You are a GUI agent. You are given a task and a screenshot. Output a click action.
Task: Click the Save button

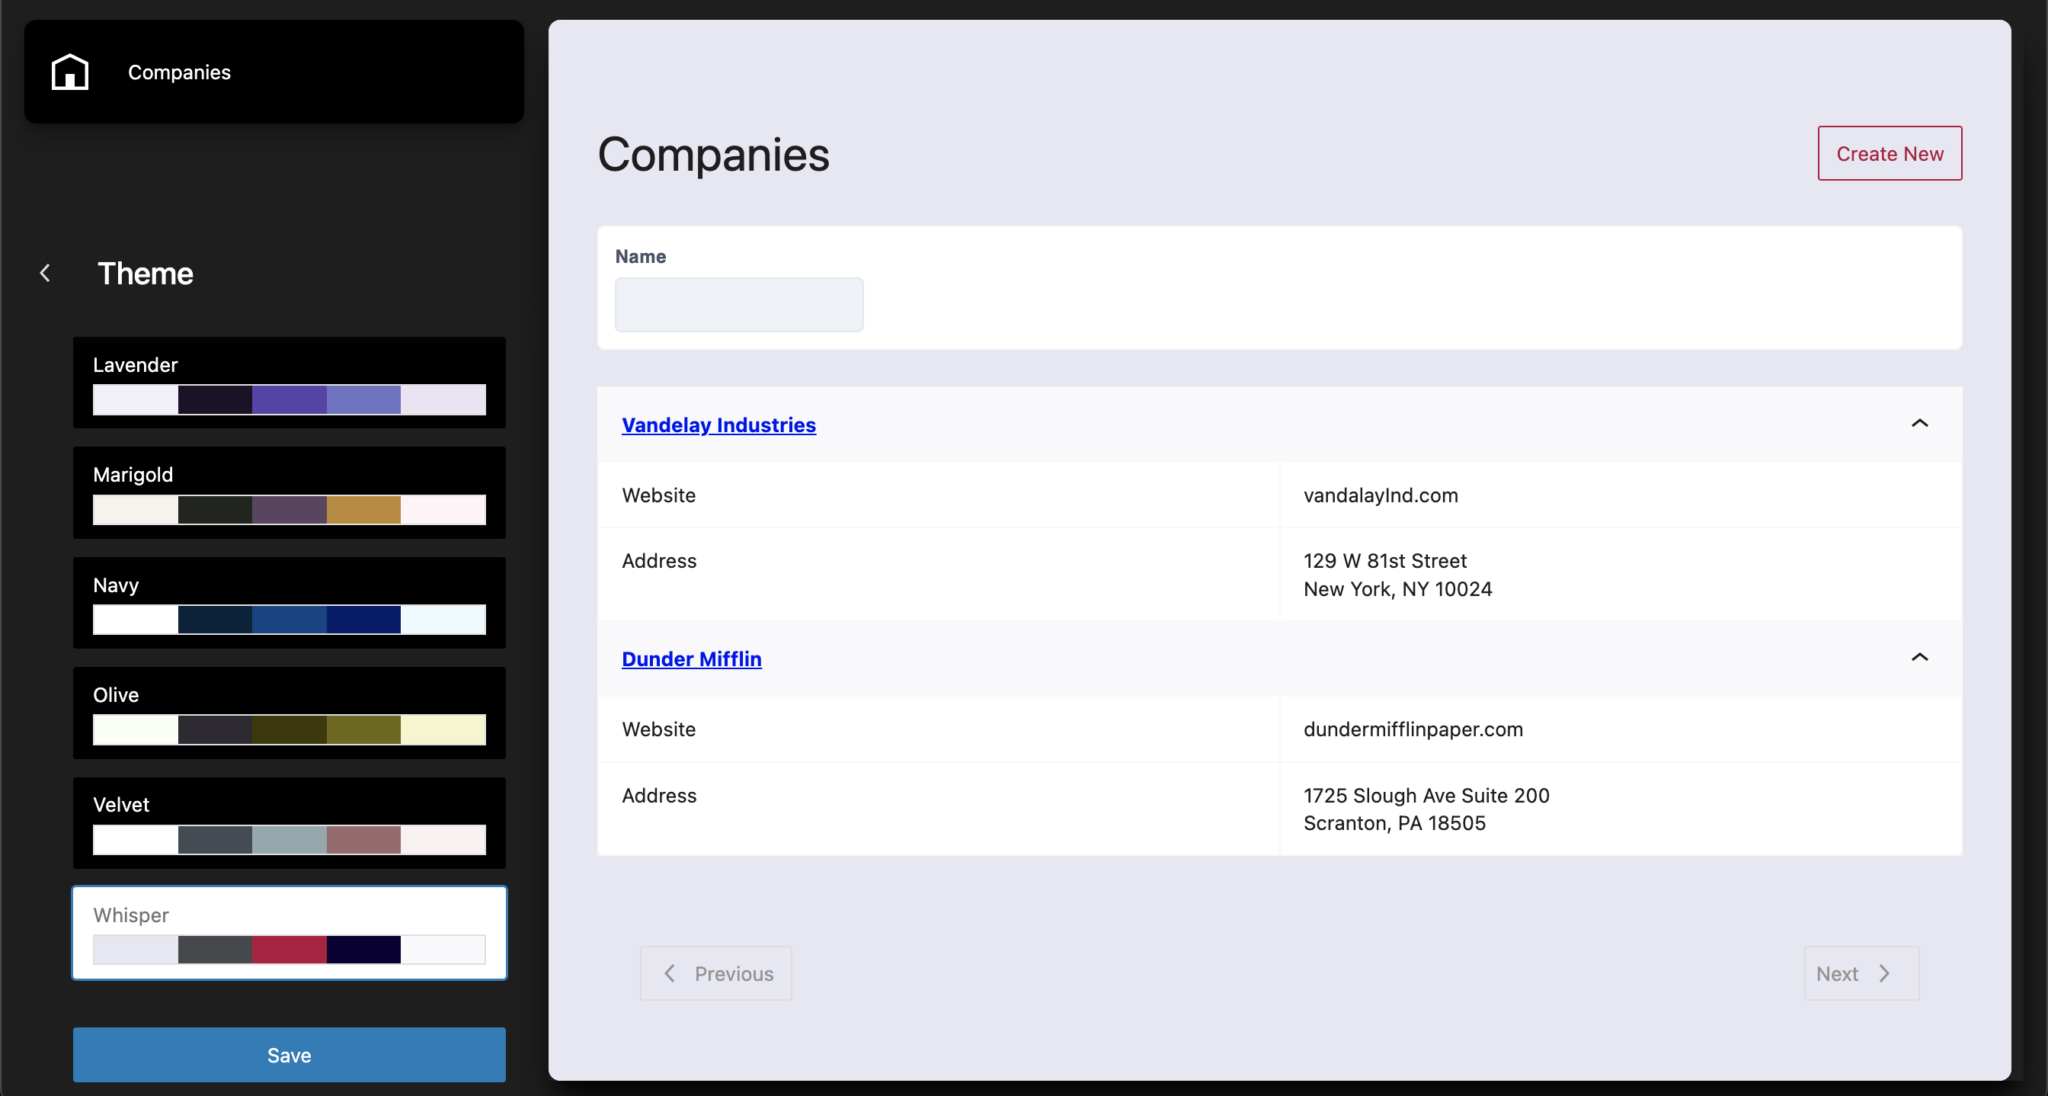[288, 1054]
